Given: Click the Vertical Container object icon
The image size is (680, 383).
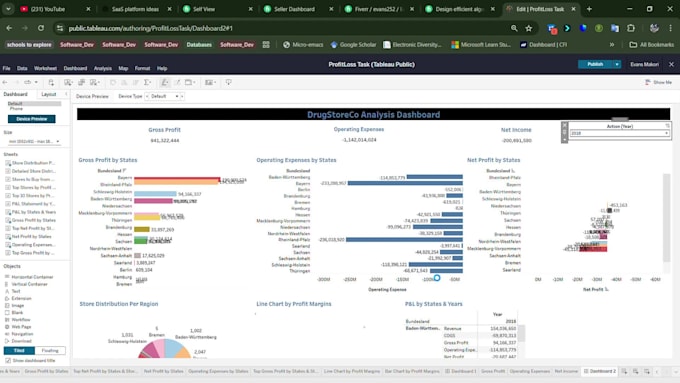Looking at the screenshot, I should pyautogui.click(x=7, y=284).
